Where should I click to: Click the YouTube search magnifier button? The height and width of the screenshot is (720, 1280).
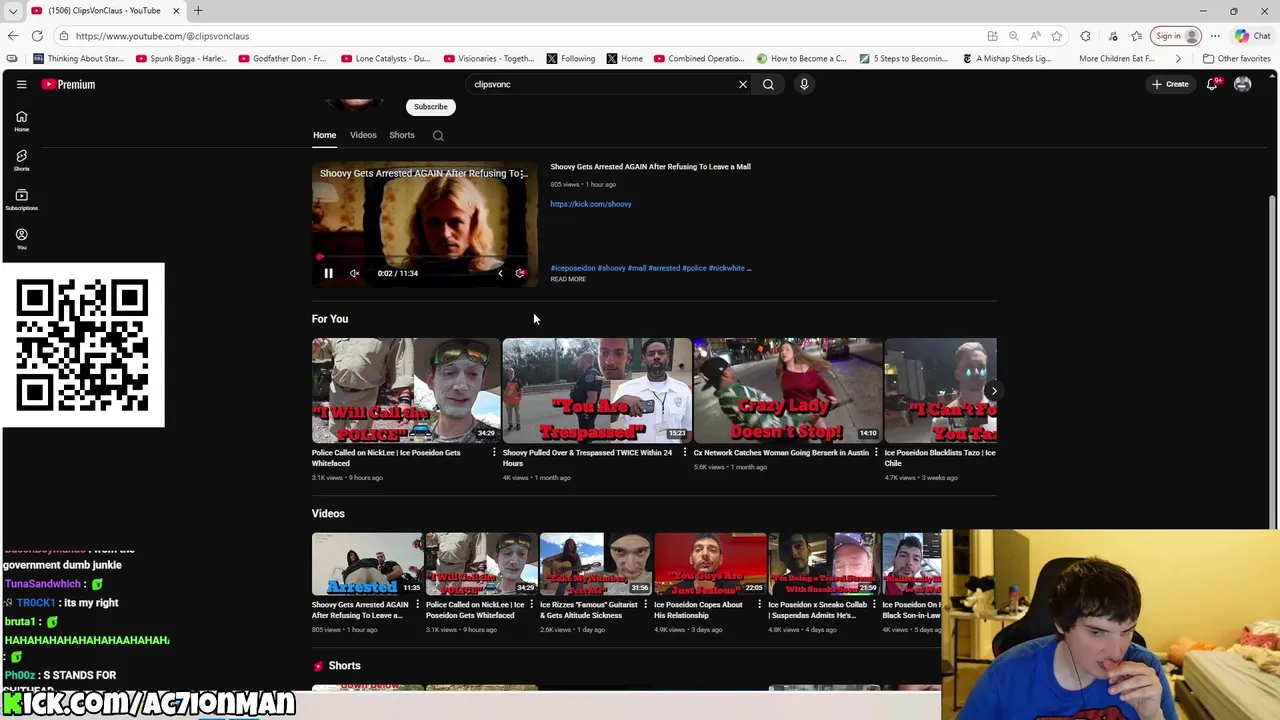pos(768,84)
